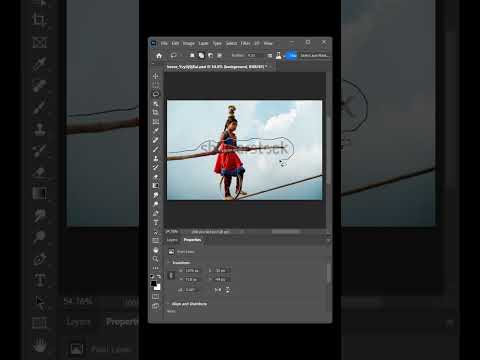480x360 pixels.
Task: Click the X position field in Transform
Action: pyautogui.click(x=222, y=271)
